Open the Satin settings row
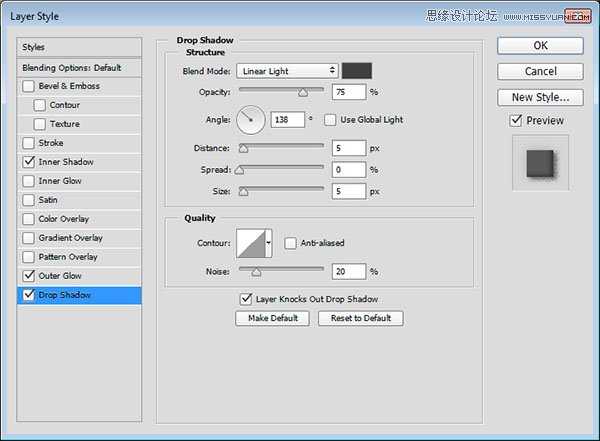The width and height of the screenshot is (600, 441). 79,200
